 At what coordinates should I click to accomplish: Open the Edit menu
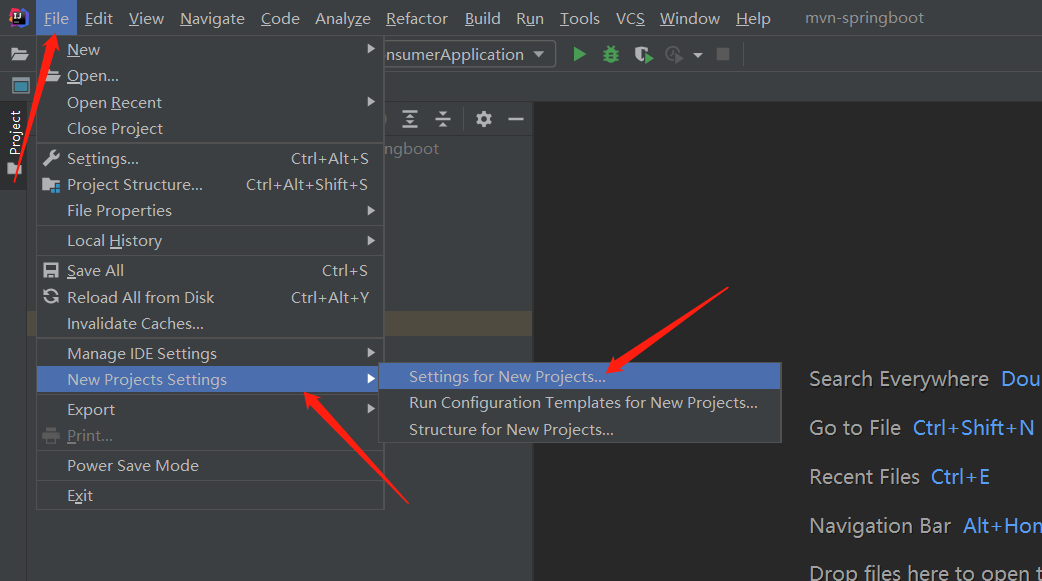pos(99,19)
